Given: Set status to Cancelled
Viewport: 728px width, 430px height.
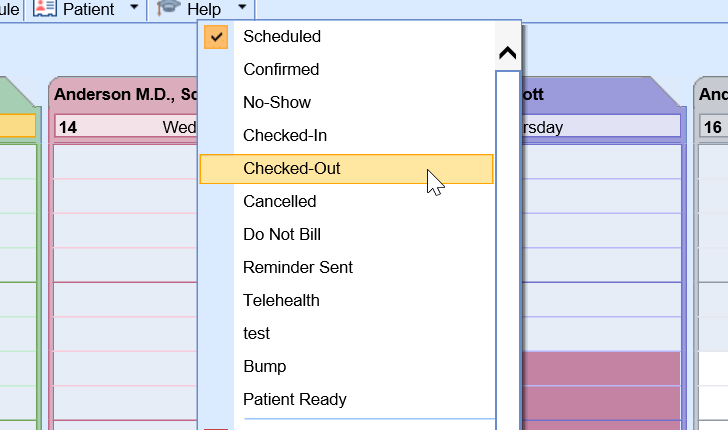Looking at the screenshot, I should tap(280, 202).
